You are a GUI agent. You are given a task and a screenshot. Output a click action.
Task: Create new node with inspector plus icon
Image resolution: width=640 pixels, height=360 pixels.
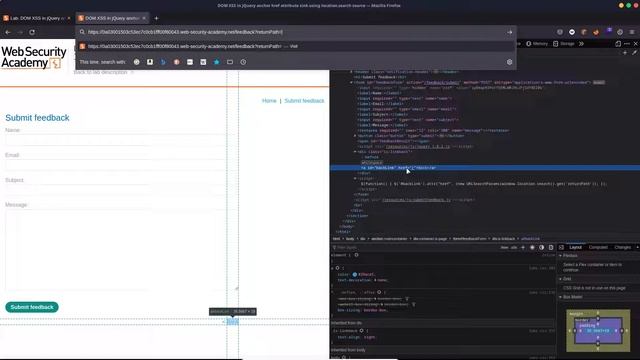tap(625, 53)
